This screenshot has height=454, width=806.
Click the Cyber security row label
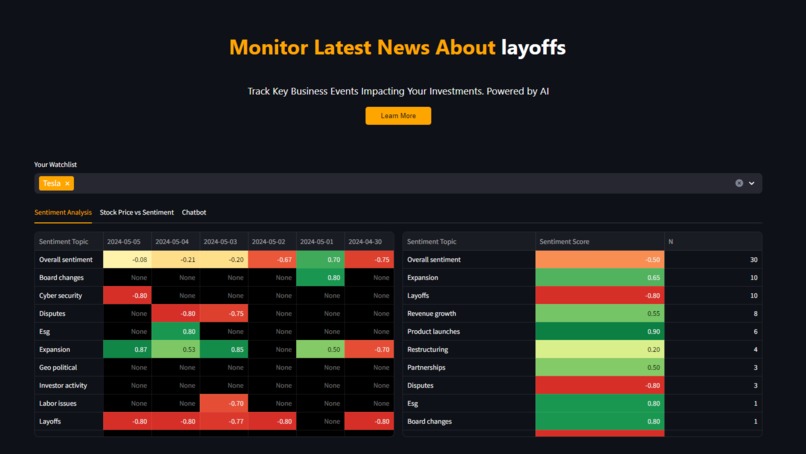pyautogui.click(x=61, y=296)
